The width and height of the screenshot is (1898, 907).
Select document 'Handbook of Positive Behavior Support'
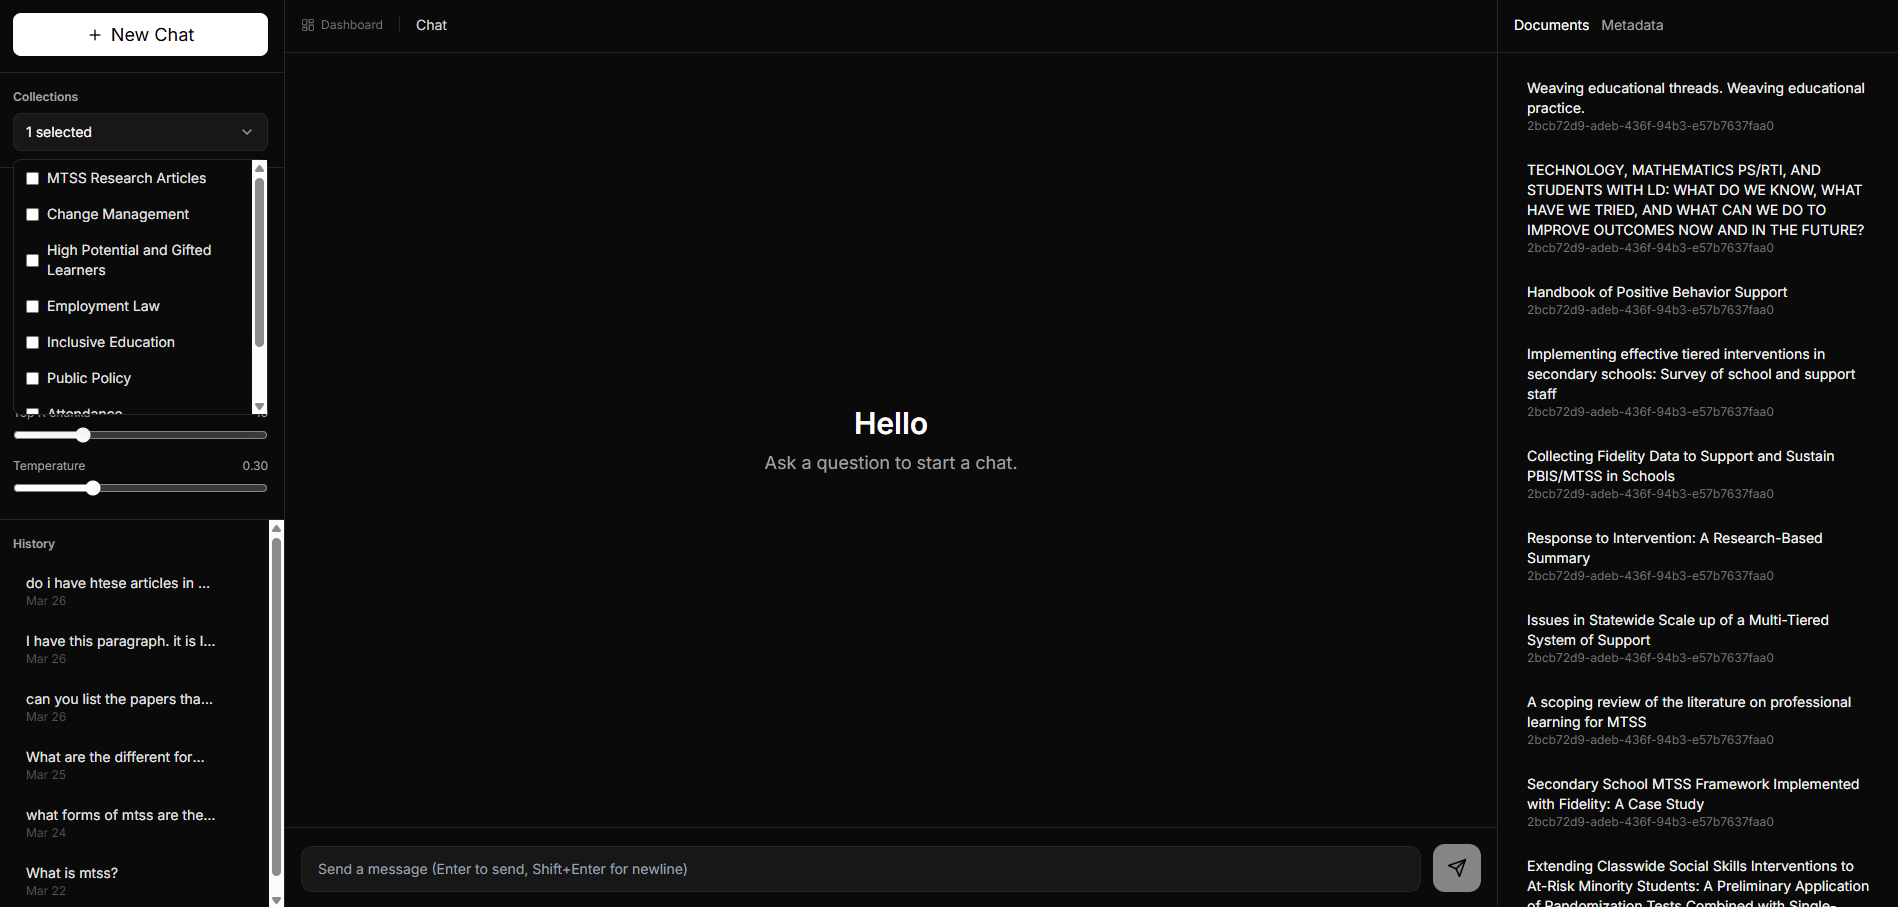point(1696,300)
